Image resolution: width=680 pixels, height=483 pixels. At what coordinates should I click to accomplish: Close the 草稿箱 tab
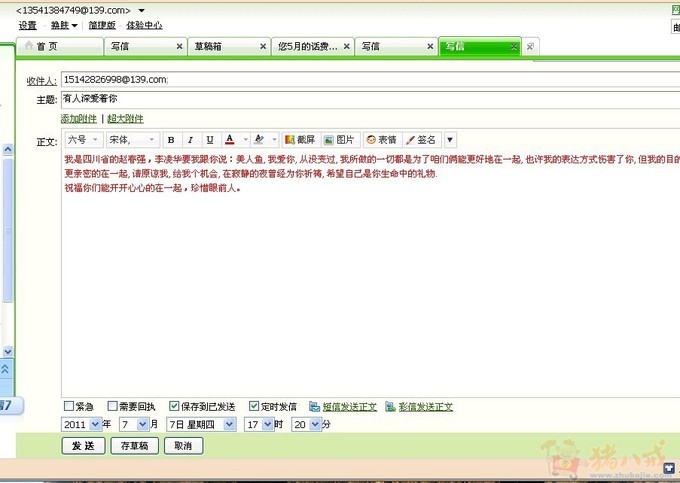coord(263,46)
